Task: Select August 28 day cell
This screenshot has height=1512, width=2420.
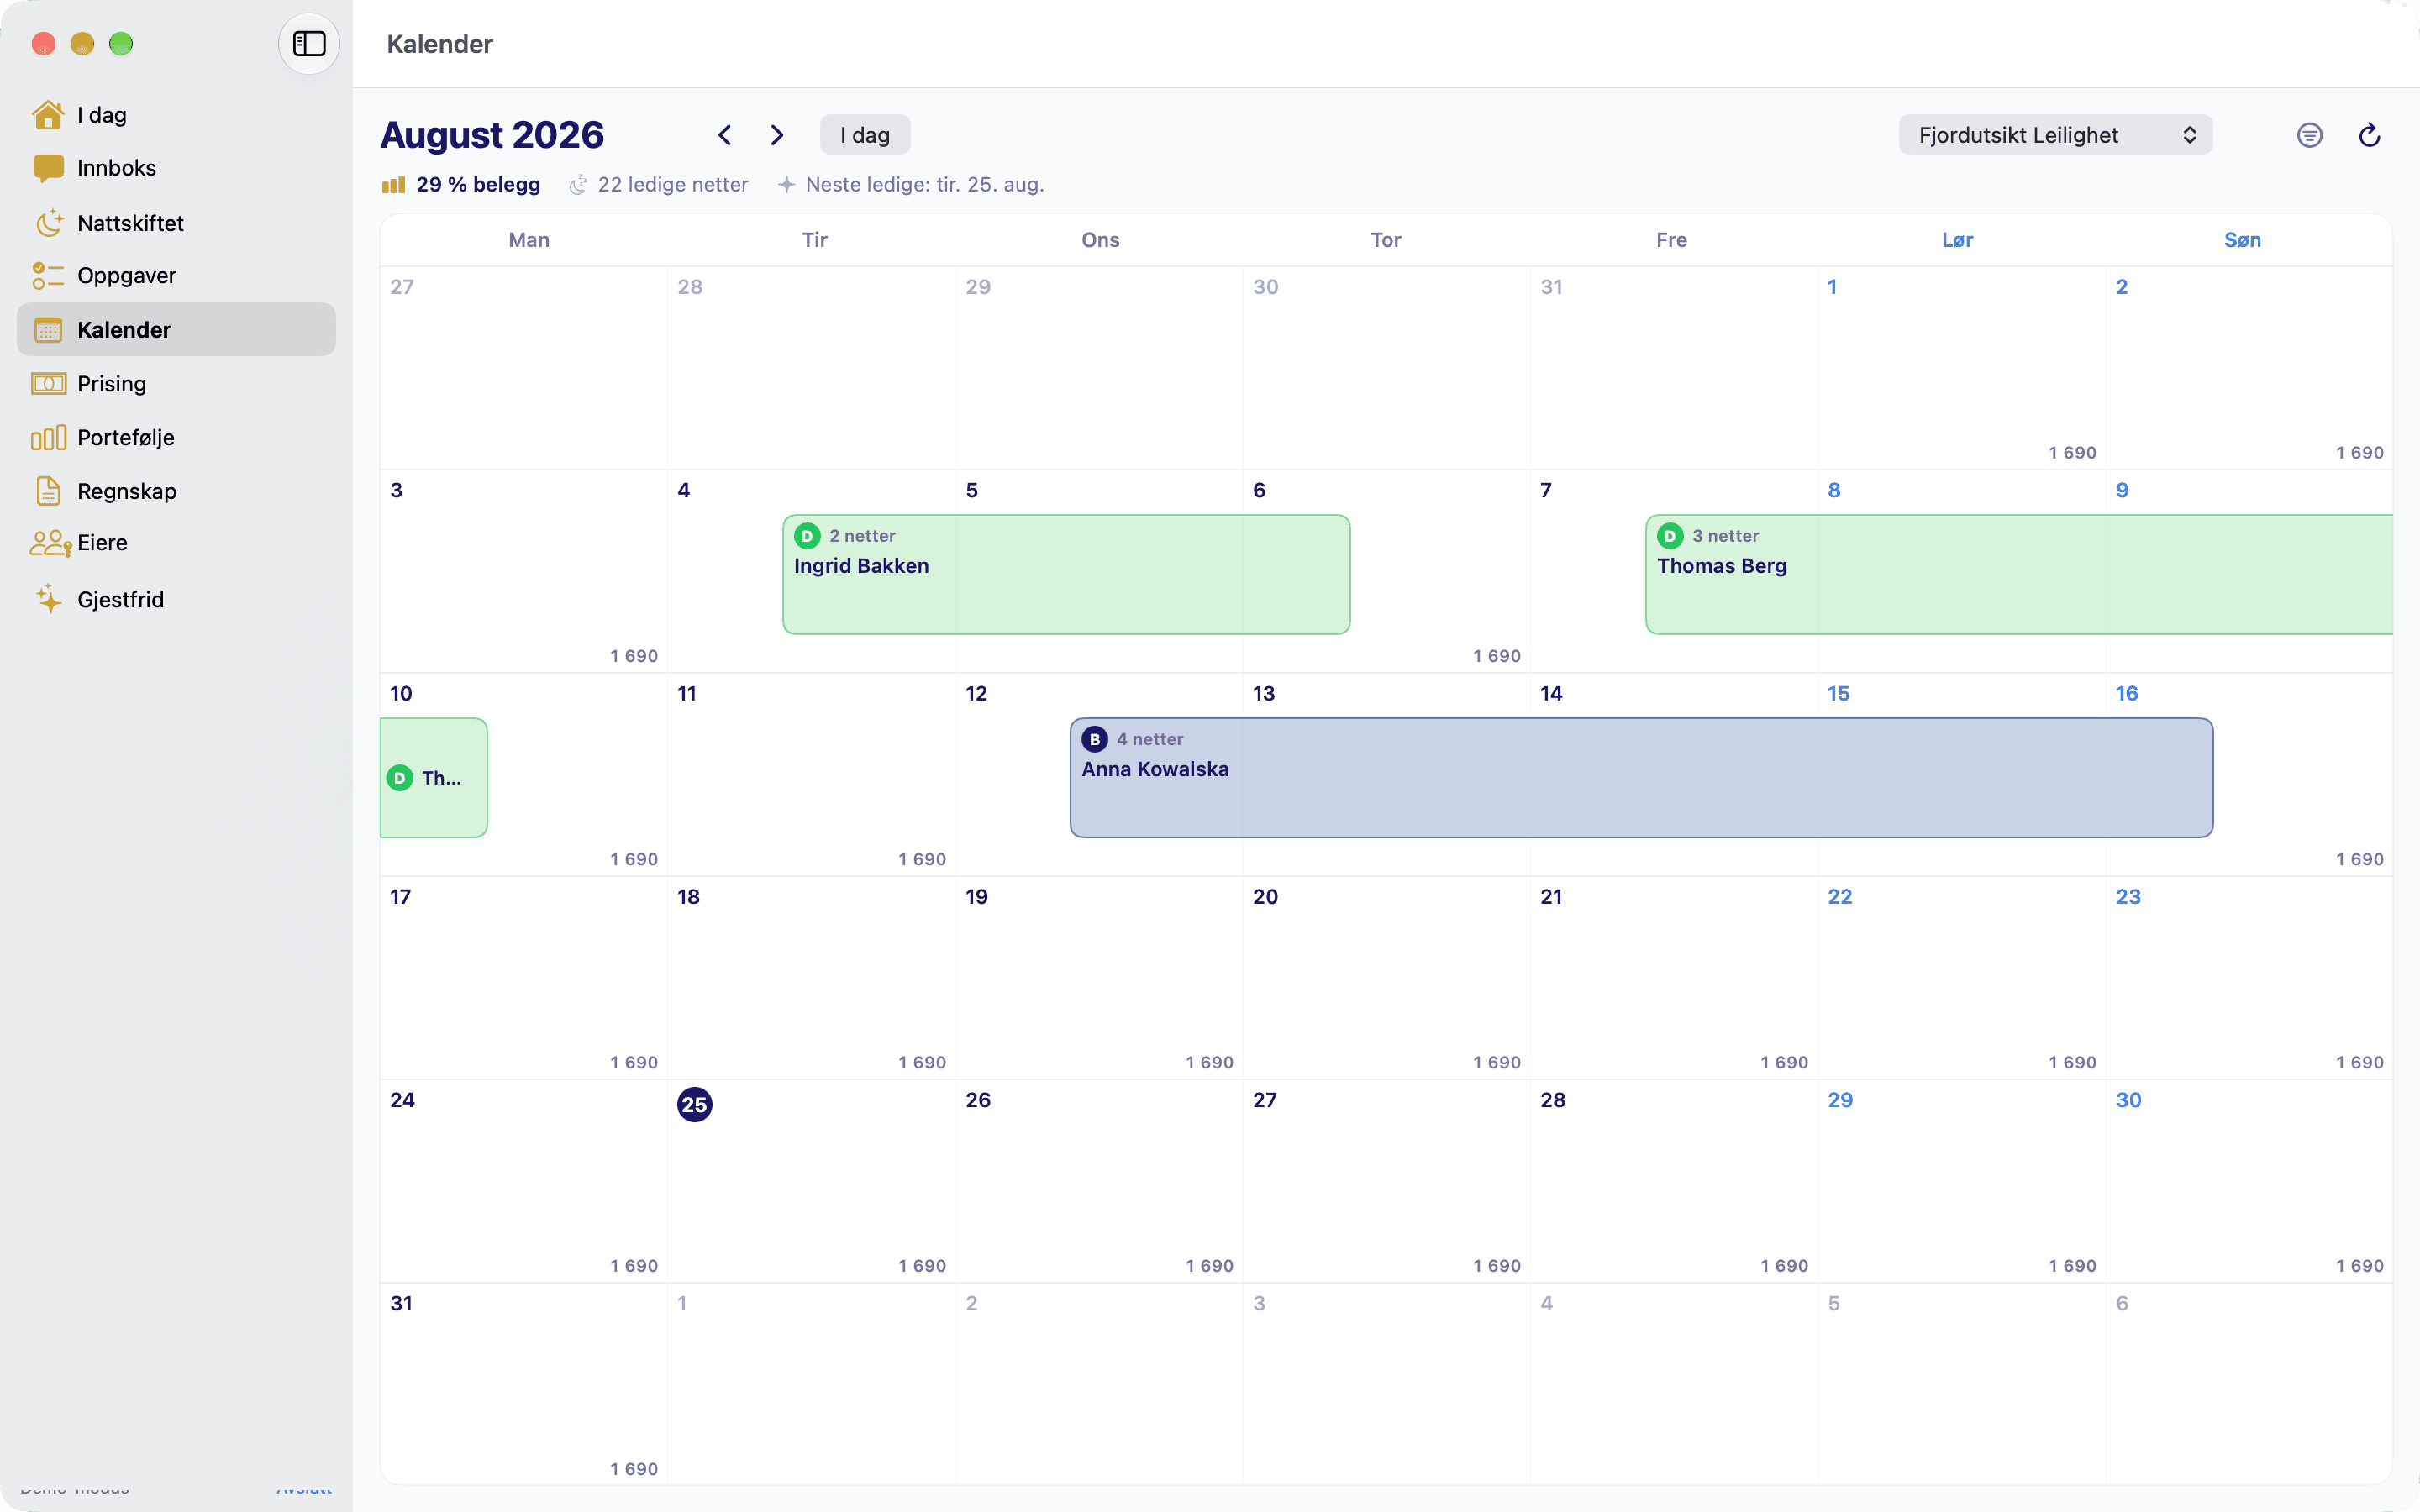Action: pyautogui.click(x=1673, y=1181)
